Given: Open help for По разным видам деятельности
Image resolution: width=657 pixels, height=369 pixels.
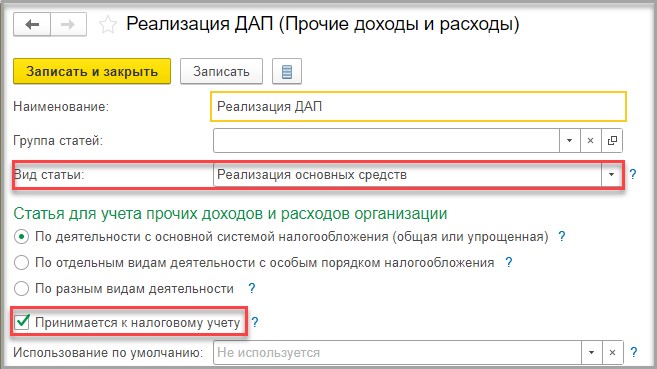Looking at the screenshot, I should click(x=251, y=288).
